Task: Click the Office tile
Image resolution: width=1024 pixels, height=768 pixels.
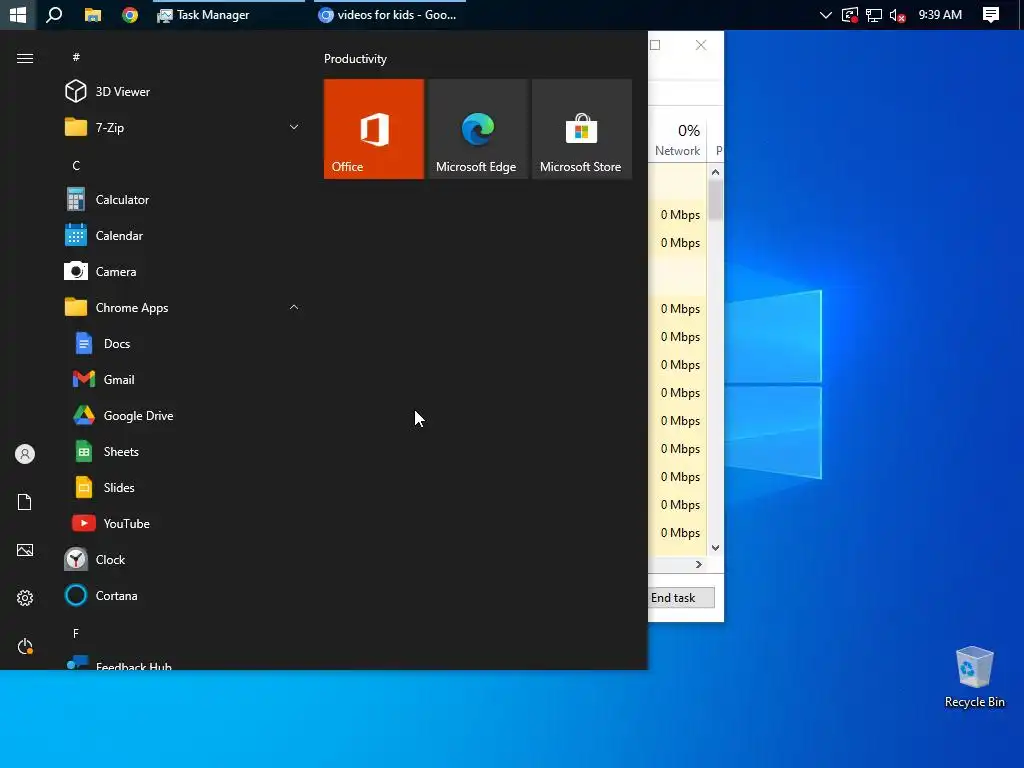Action: point(374,129)
